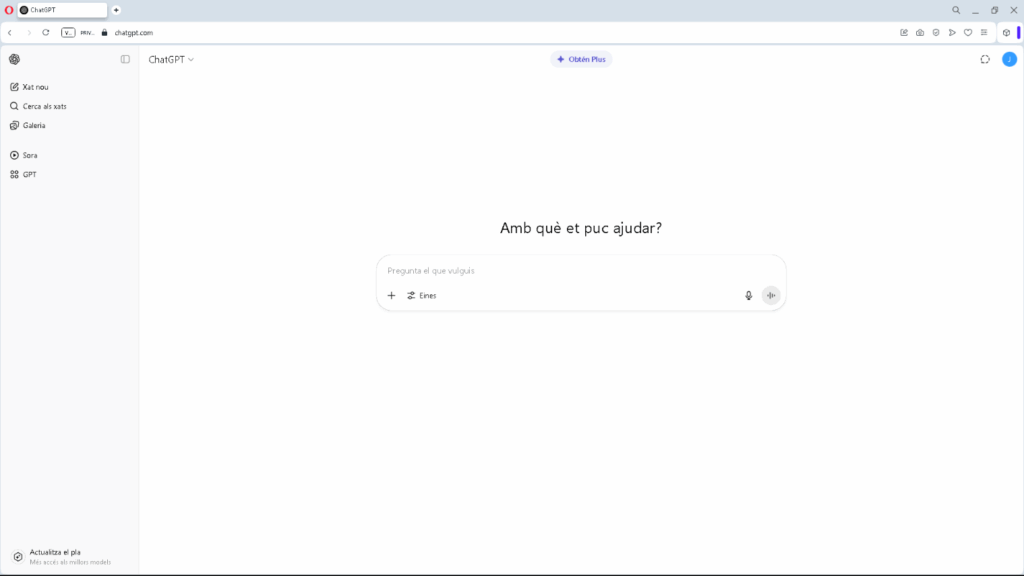This screenshot has width=1024, height=576.
Task: Click the Sora play circle icon
Action: 14,155
